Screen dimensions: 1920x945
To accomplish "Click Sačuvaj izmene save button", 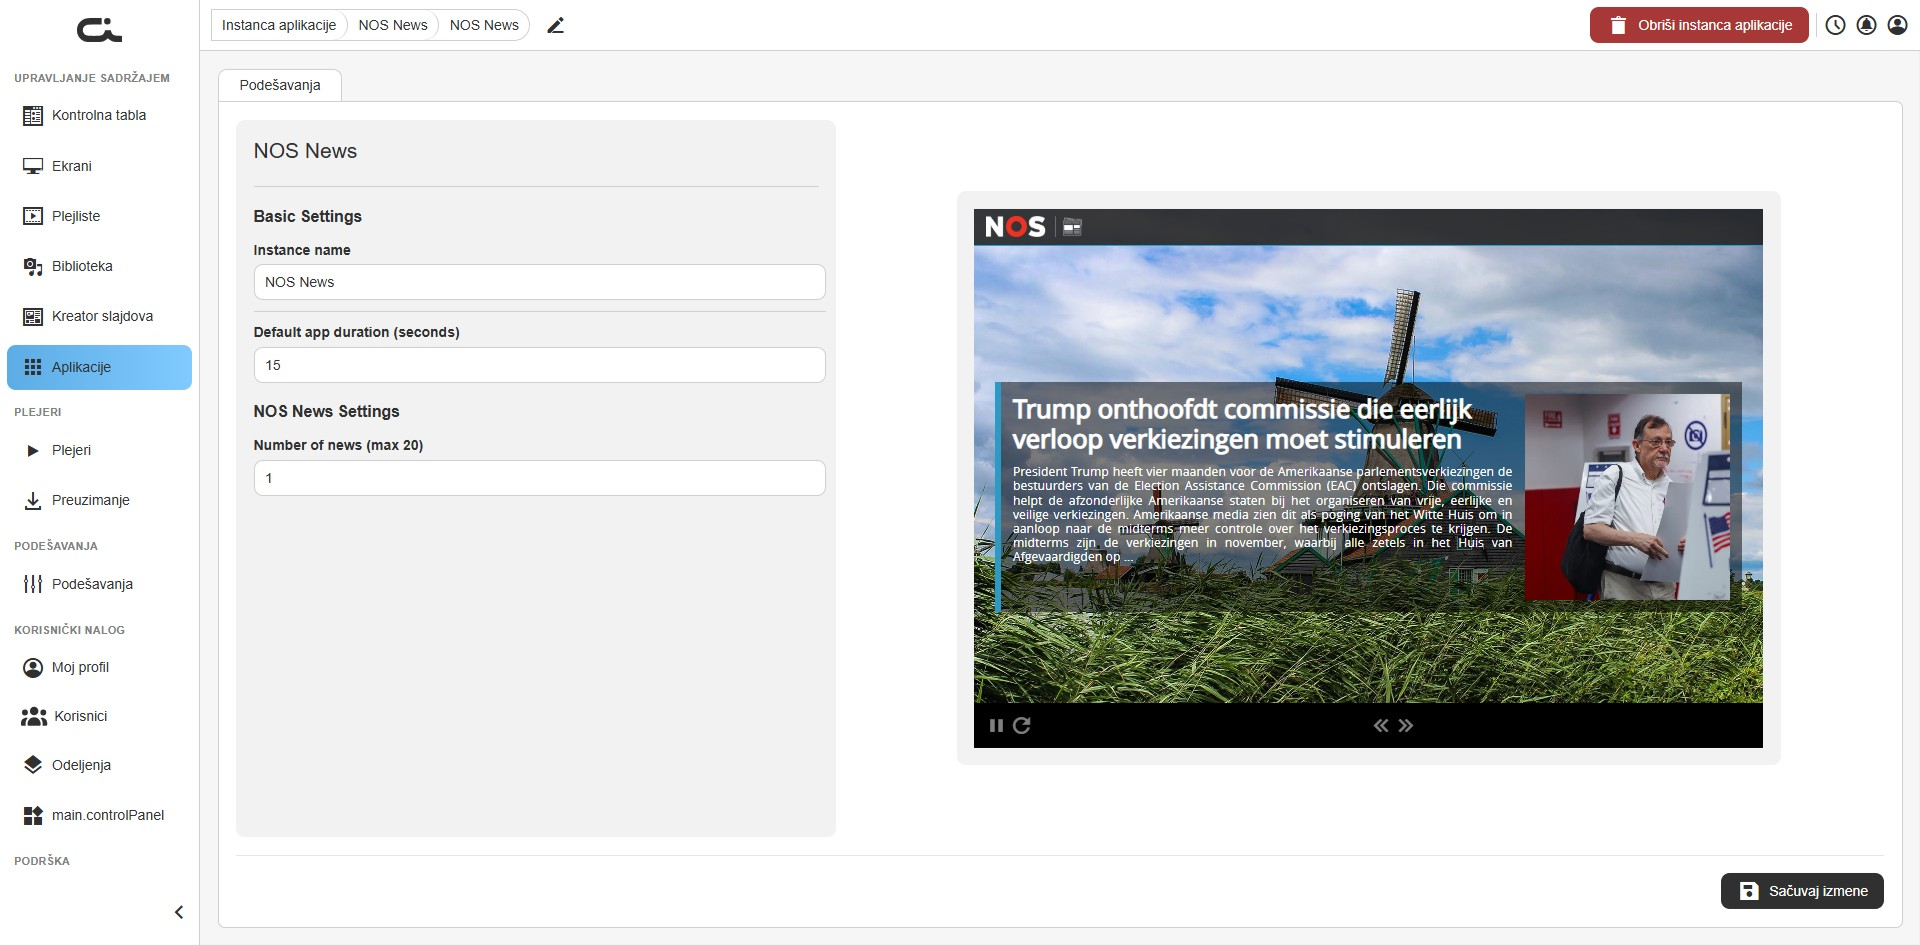I will pyautogui.click(x=1802, y=891).
